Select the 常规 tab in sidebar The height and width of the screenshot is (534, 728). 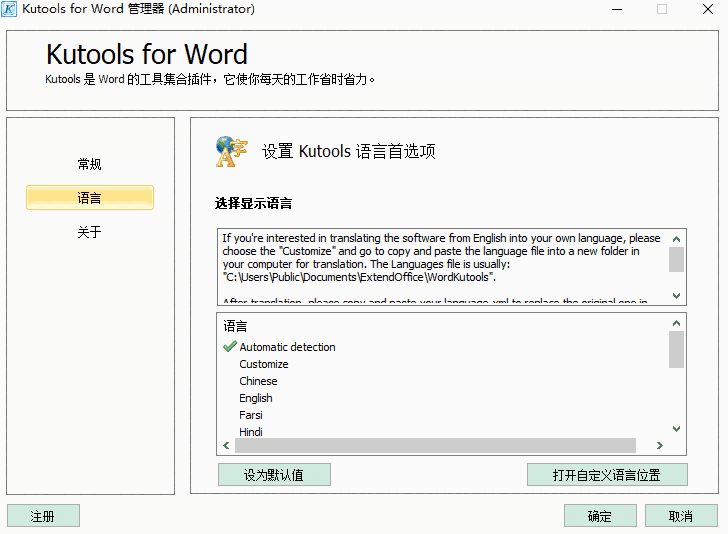coord(90,164)
